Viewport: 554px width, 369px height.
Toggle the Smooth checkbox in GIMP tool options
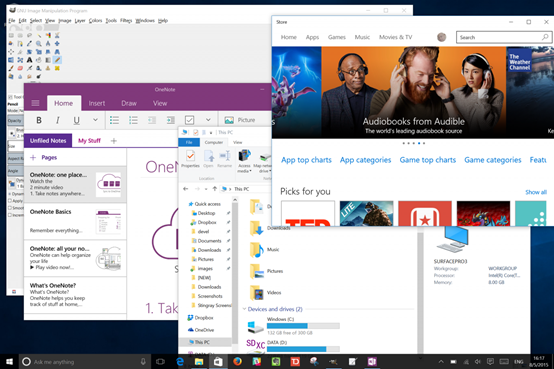pyautogui.click(x=10, y=208)
